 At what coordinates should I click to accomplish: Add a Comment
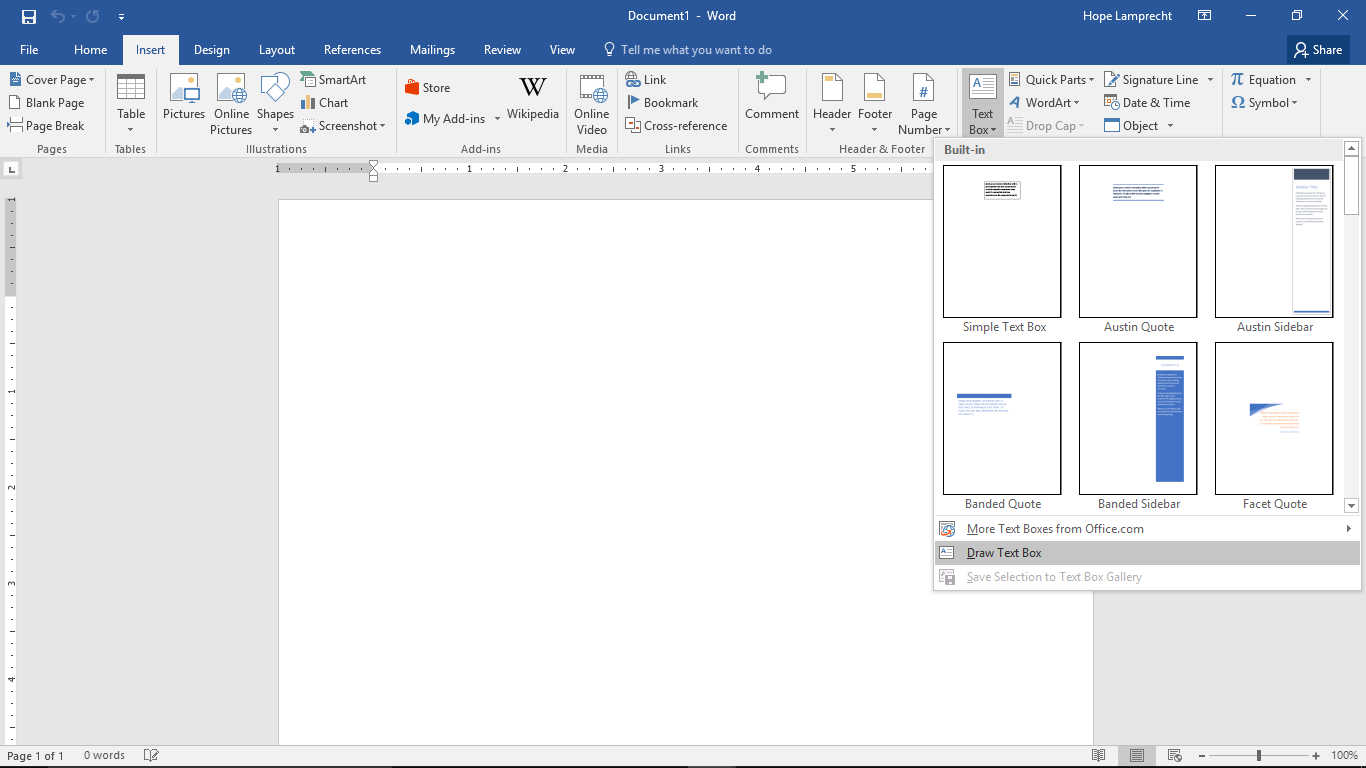tap(771, 103)
